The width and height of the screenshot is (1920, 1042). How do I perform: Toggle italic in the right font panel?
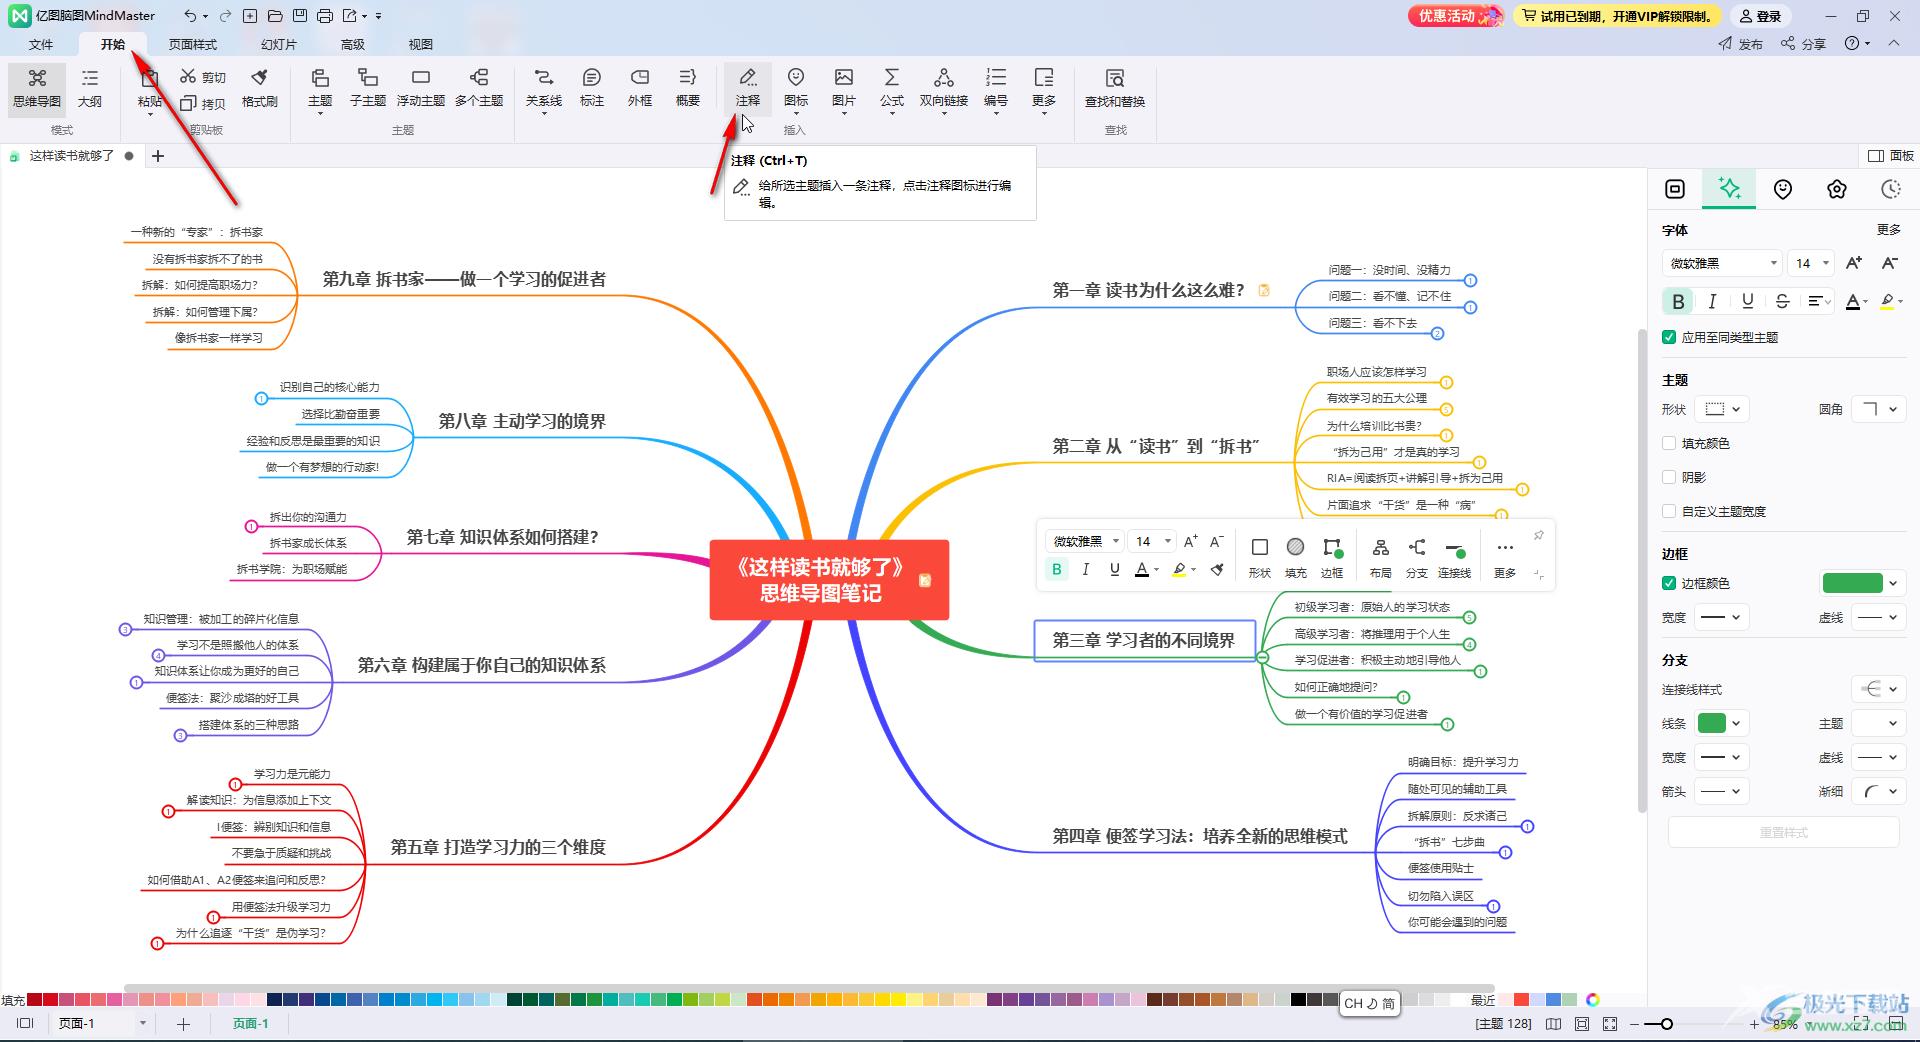coord(1712,301)
